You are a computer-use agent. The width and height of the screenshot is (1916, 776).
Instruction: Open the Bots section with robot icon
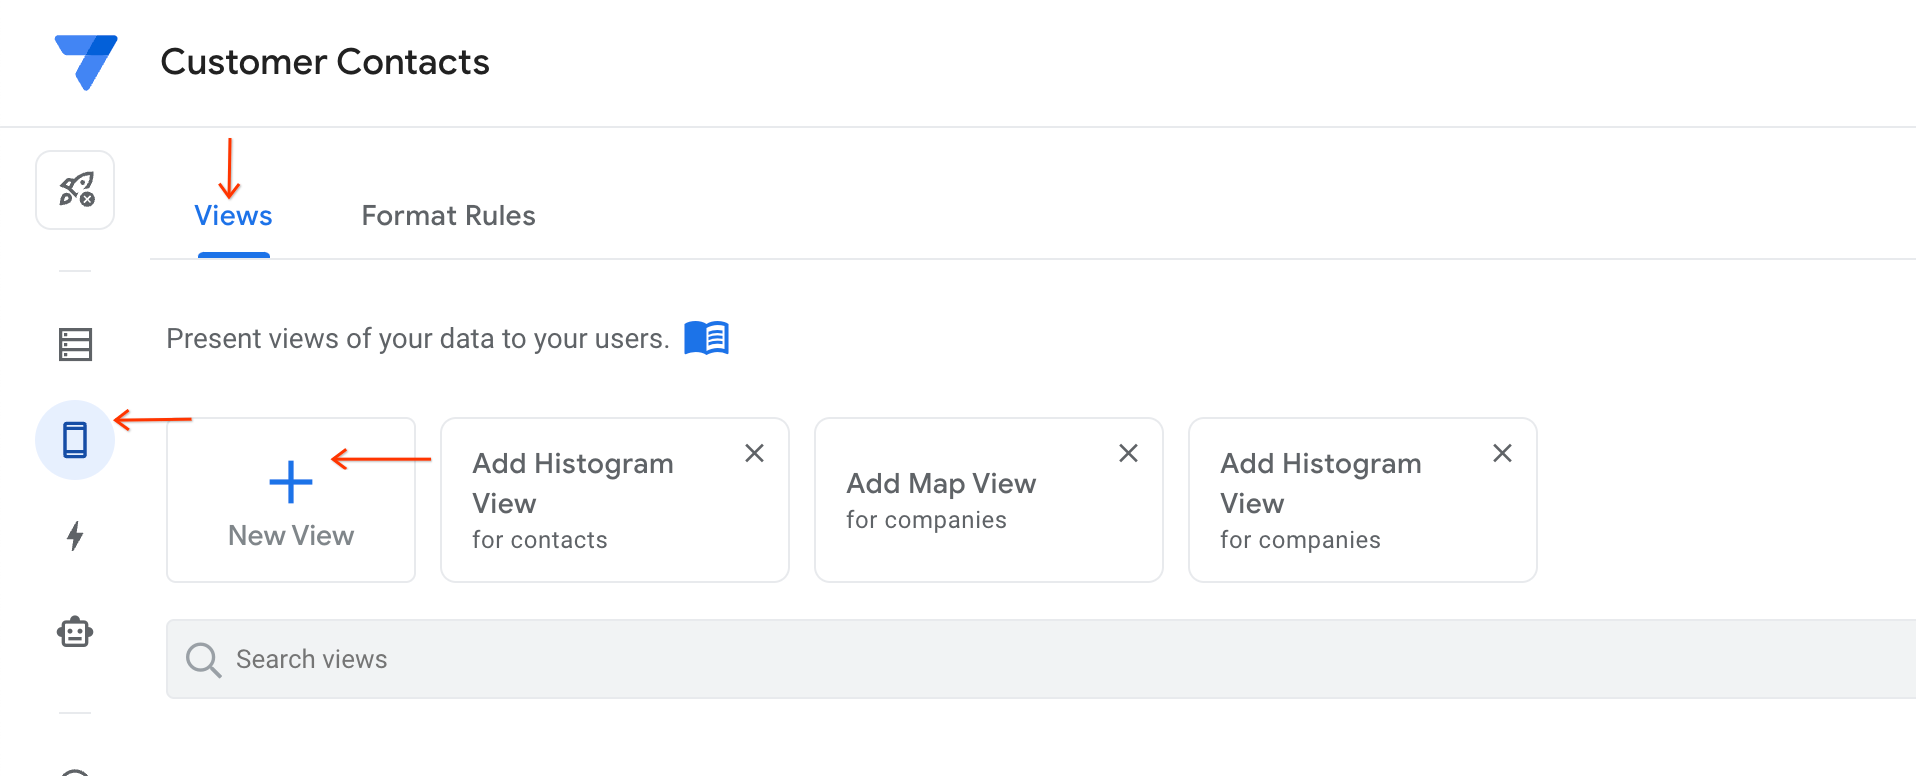point(75,631)
